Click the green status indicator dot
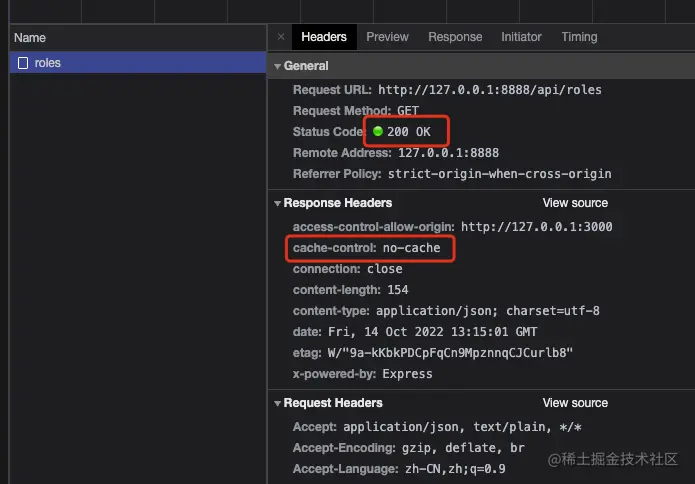This screenshot has width=695, height=484. (378, 131)
